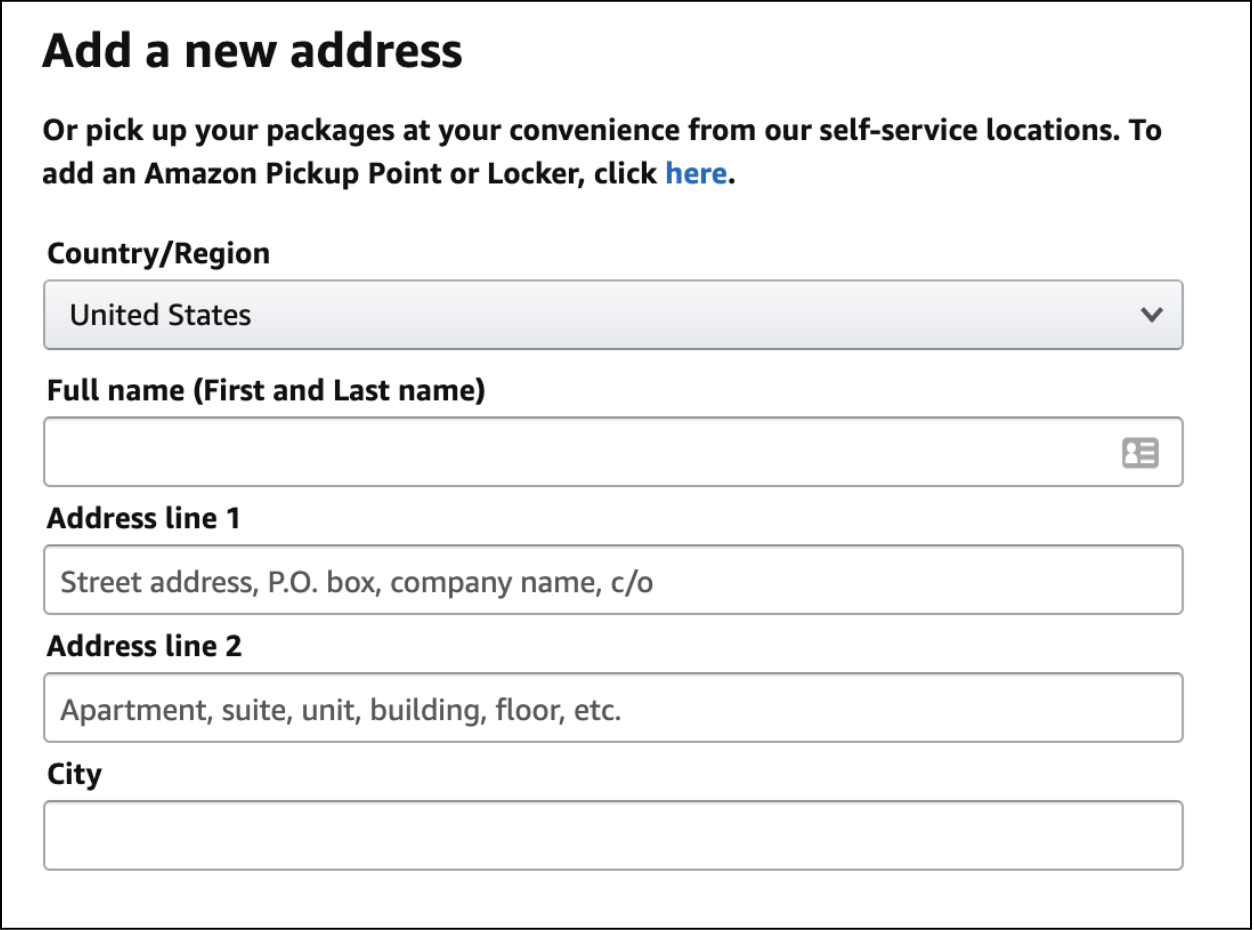Click the dropdown chevron arrow icon
The width and height of the screenshot is (1254, 930).
(x=1151, y=315)
